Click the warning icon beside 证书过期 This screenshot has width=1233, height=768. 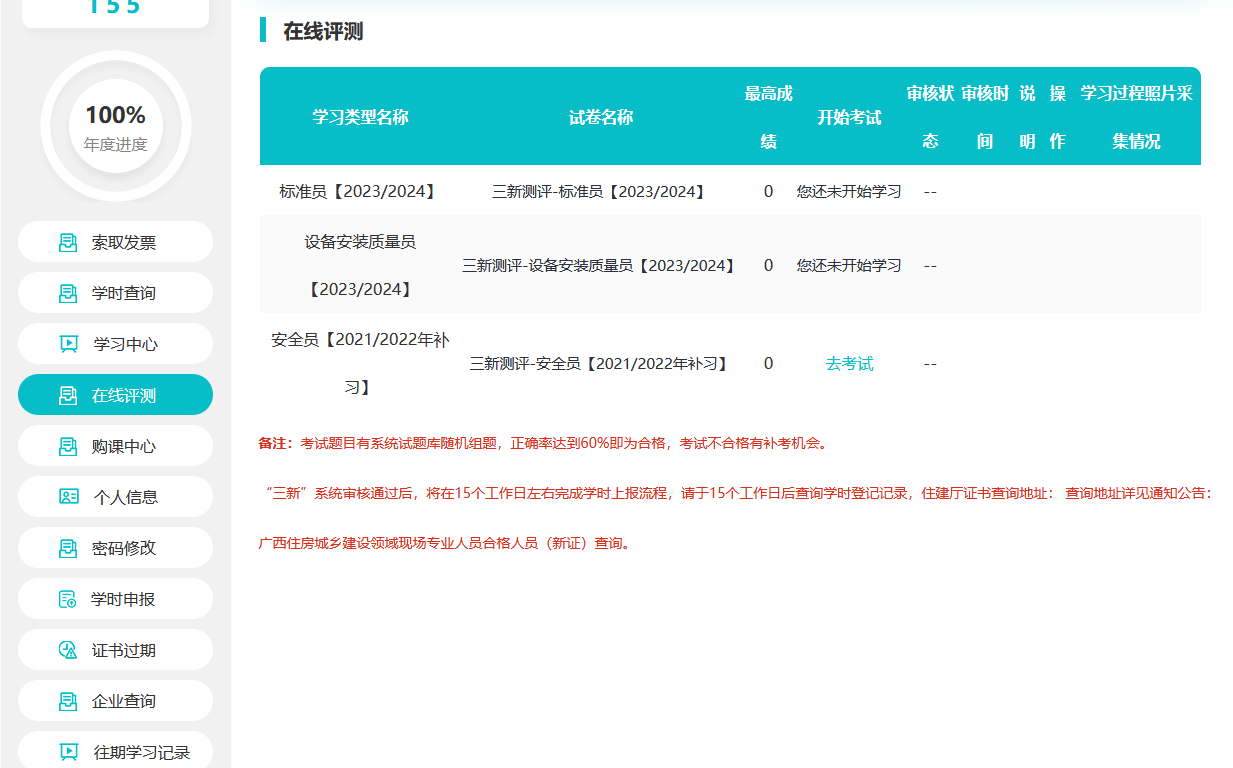68,650
